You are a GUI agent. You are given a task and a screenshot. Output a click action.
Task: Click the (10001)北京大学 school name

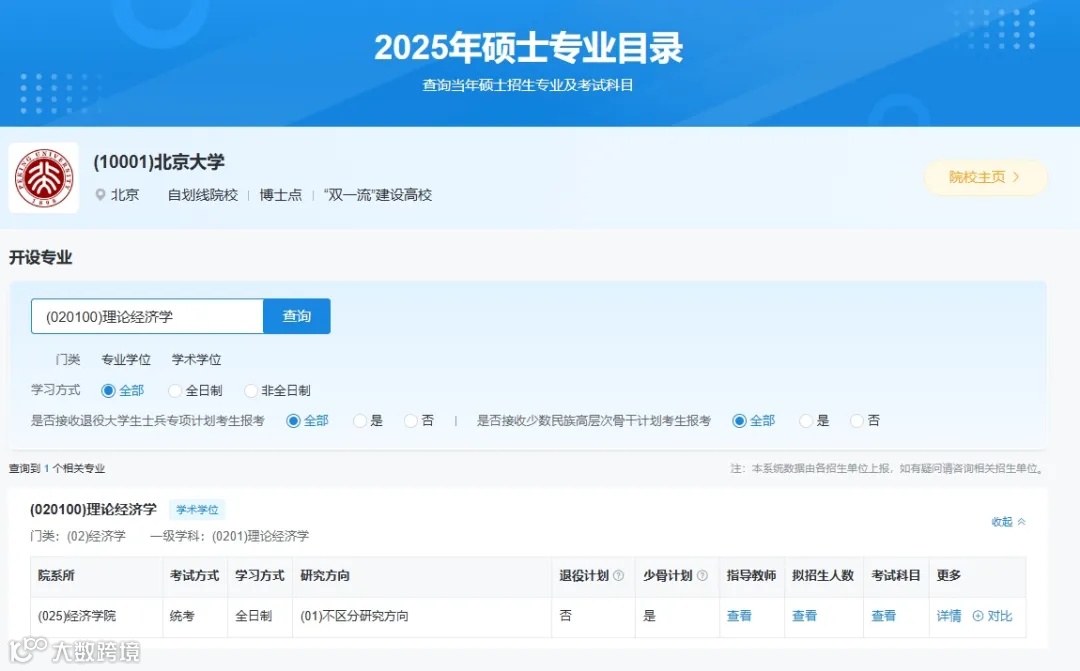pos(159,162)
